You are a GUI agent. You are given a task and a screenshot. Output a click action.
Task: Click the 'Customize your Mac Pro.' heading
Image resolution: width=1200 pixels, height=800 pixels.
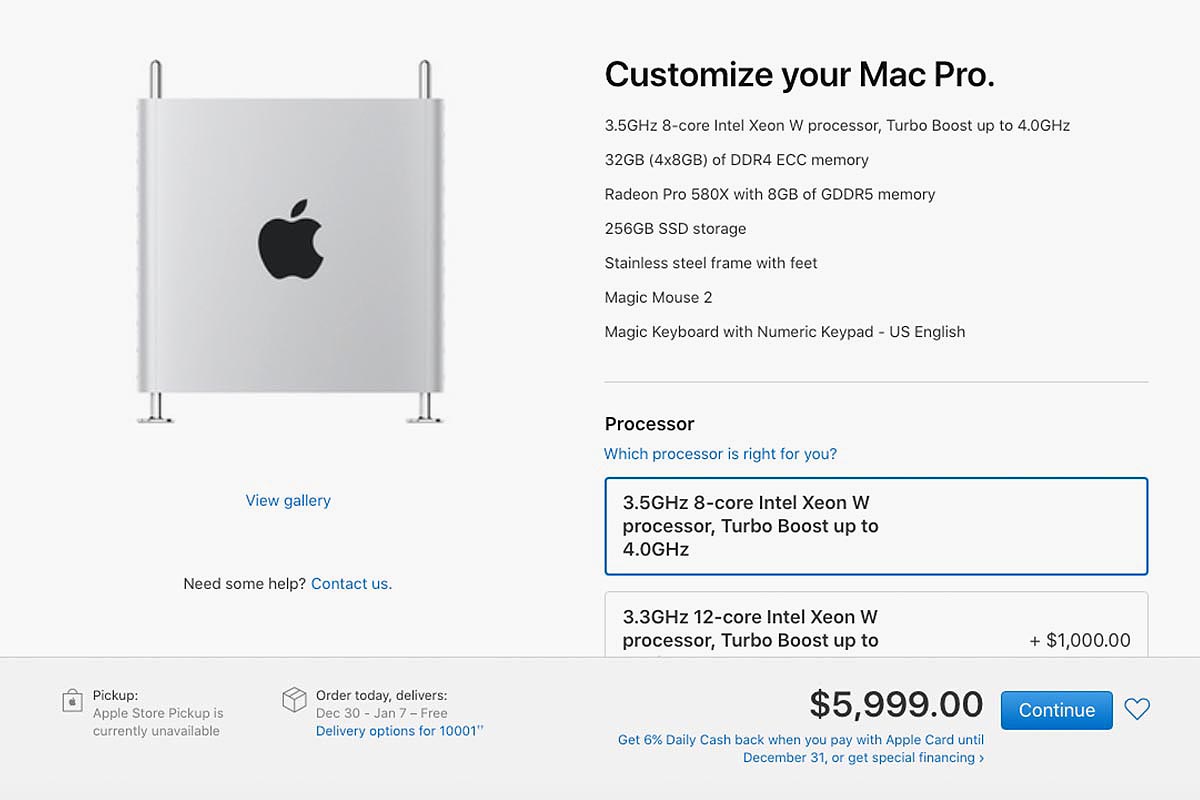(x=799, y=75)
